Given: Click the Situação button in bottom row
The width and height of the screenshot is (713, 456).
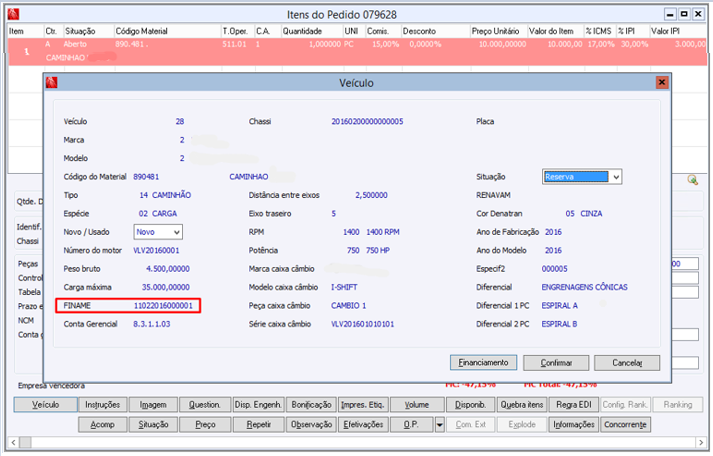Looking at the screenshot, I should [x=153, y=425].
